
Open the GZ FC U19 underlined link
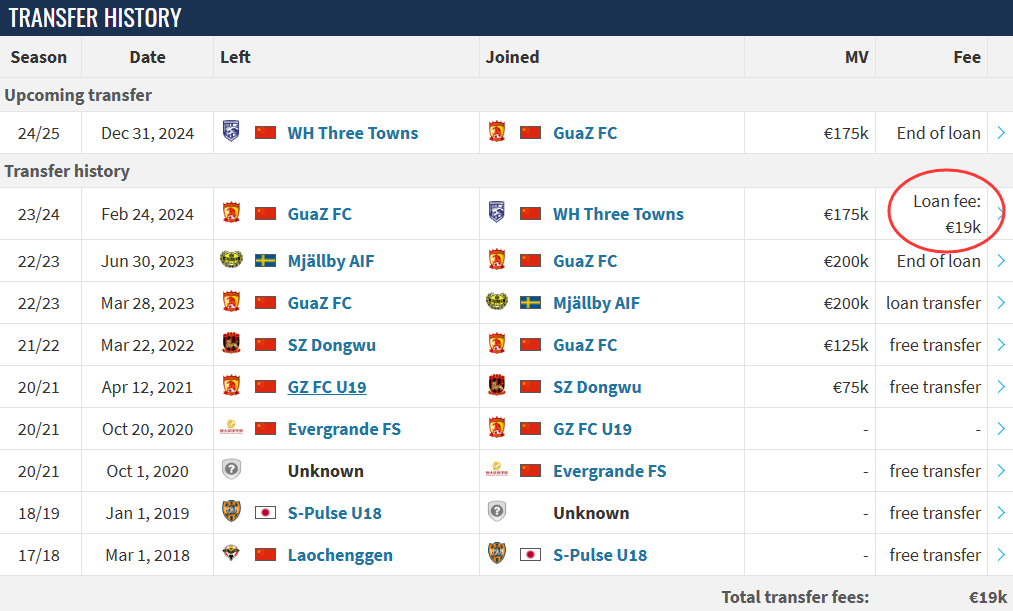click(327, 387)
